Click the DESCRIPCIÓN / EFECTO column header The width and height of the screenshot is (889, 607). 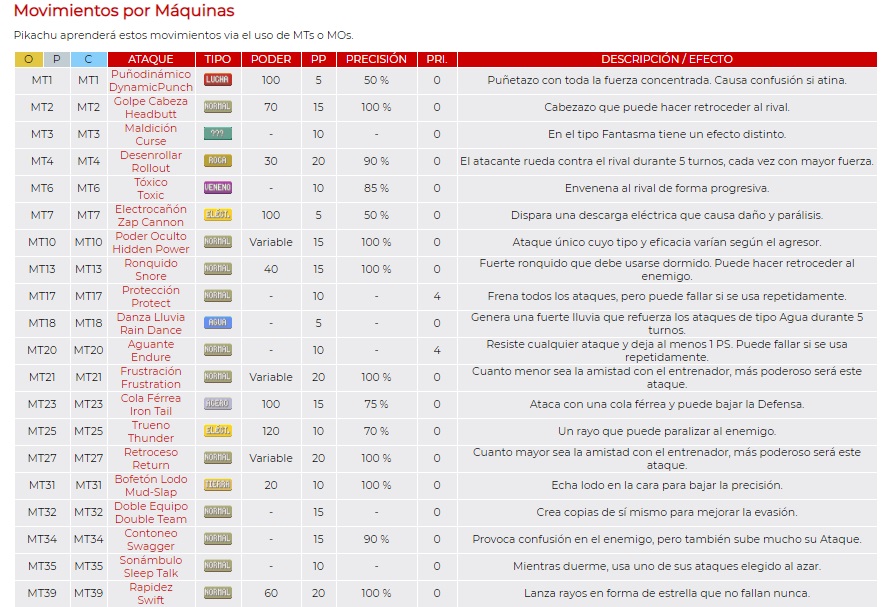click(667, 59)
